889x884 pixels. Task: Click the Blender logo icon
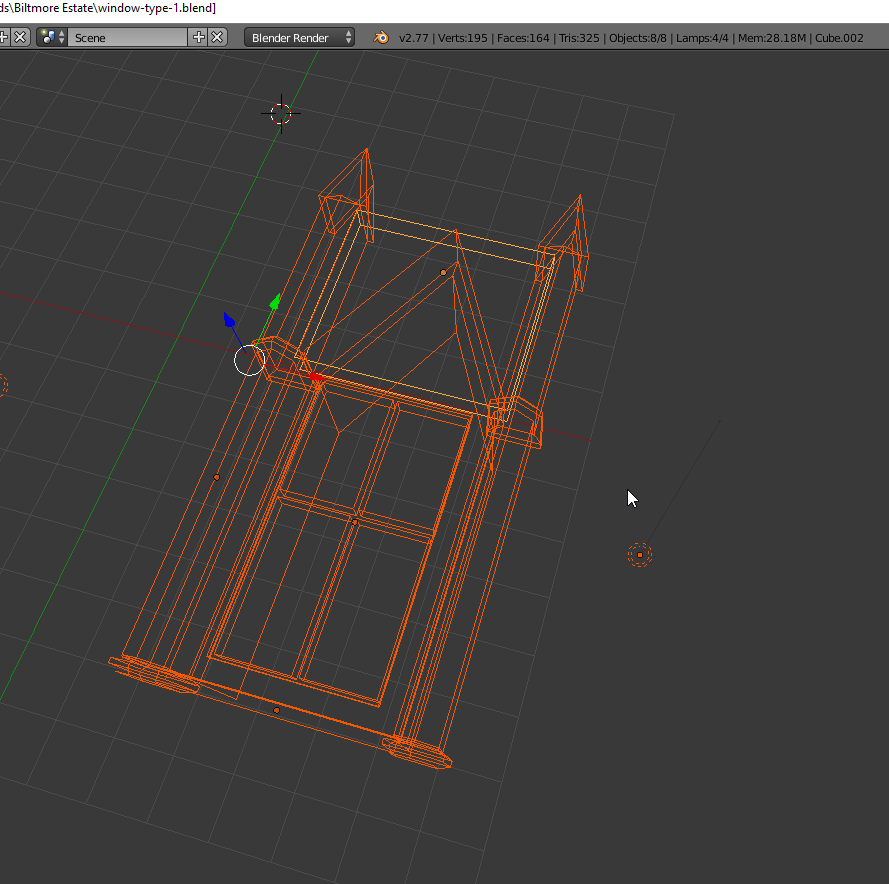(380, 37)
